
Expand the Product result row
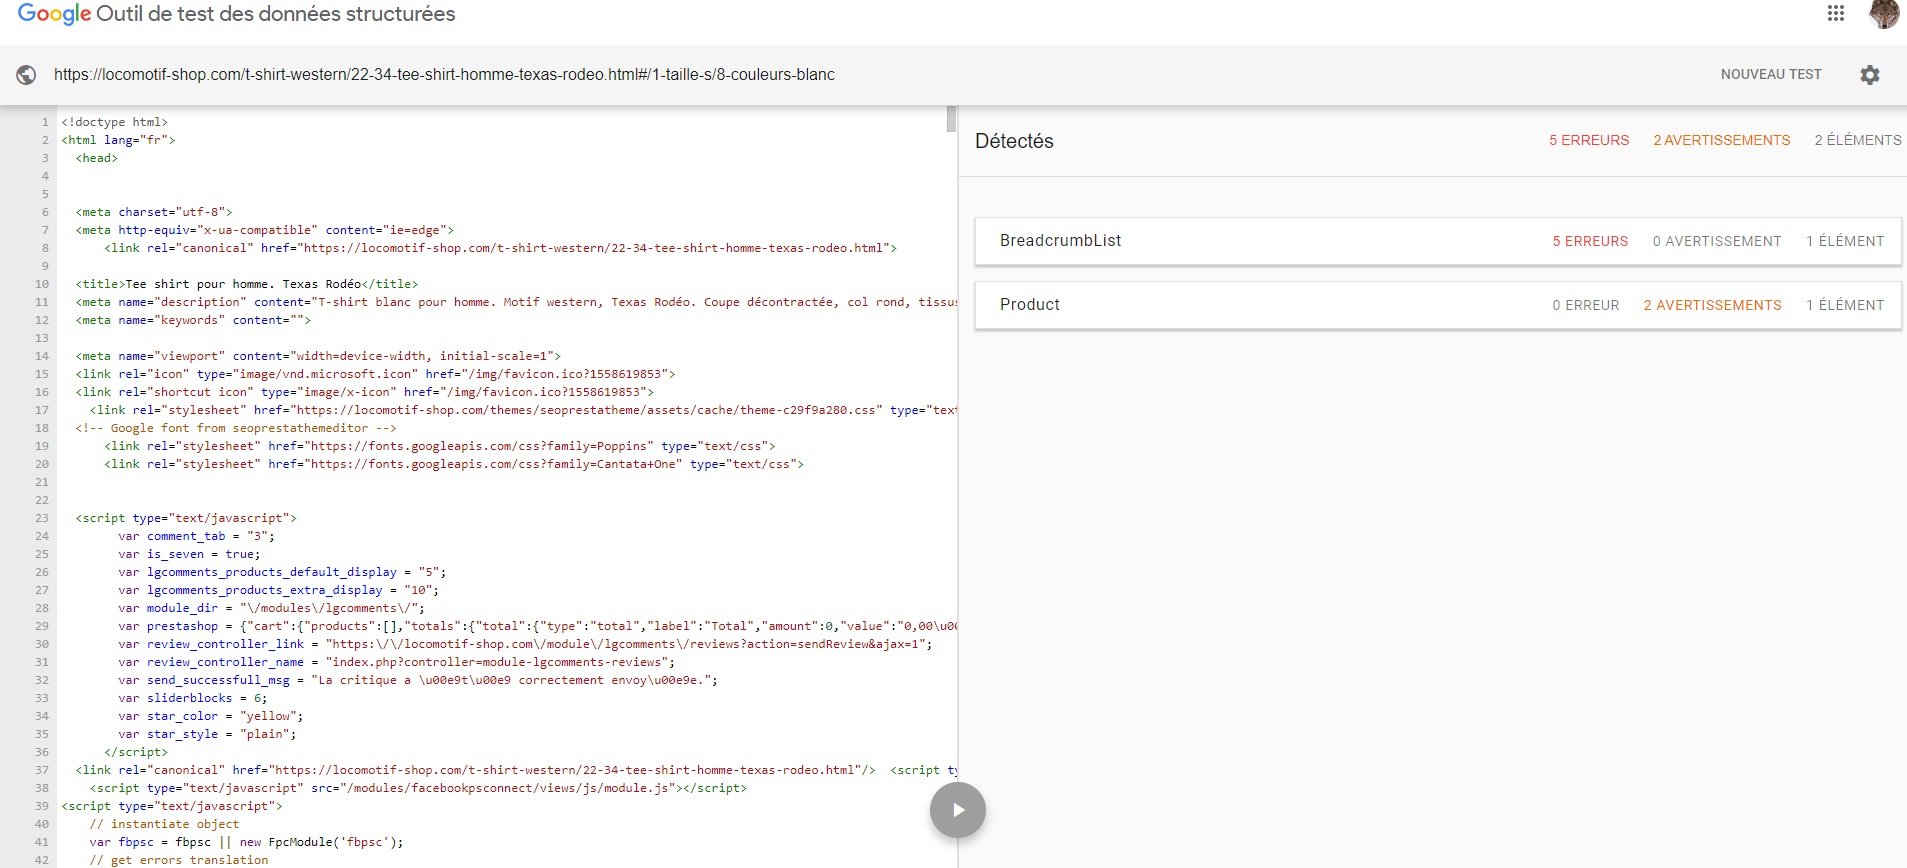coord(1438,305)
